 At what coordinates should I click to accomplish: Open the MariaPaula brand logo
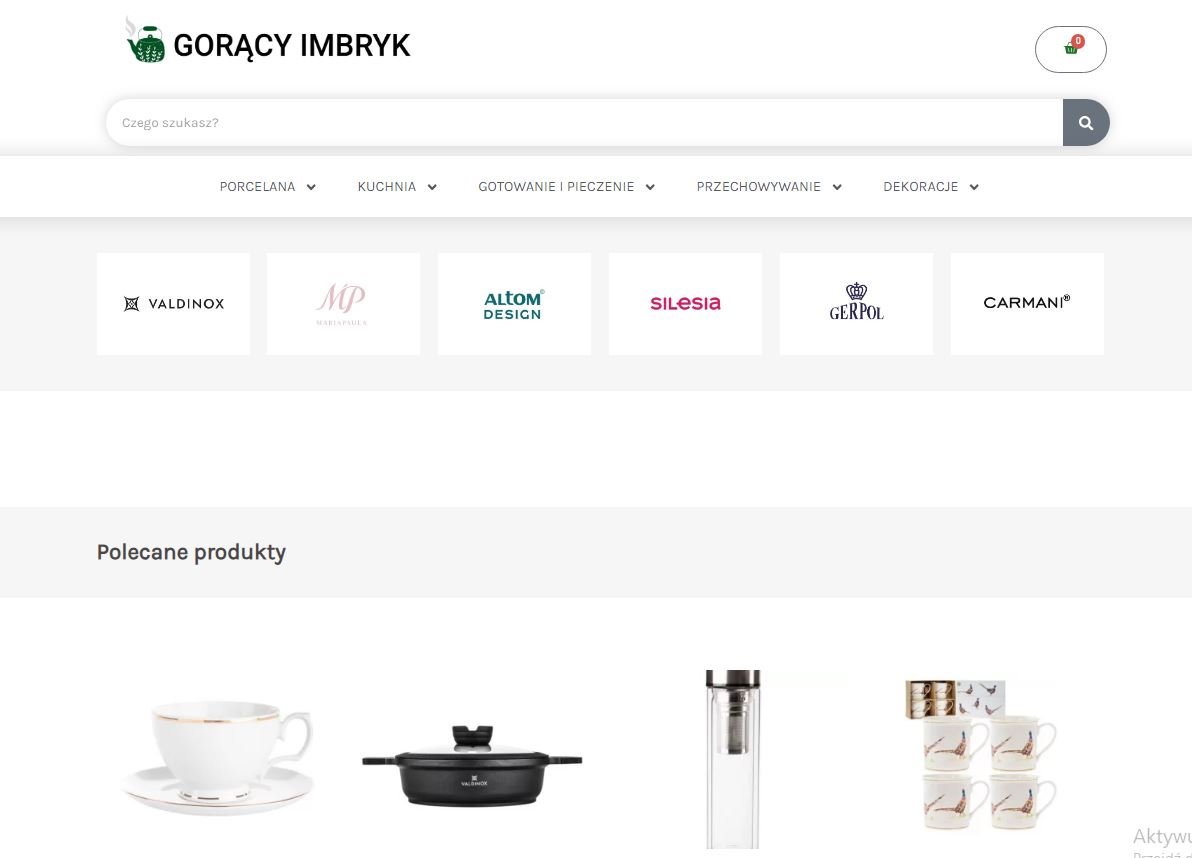[344, 304]
